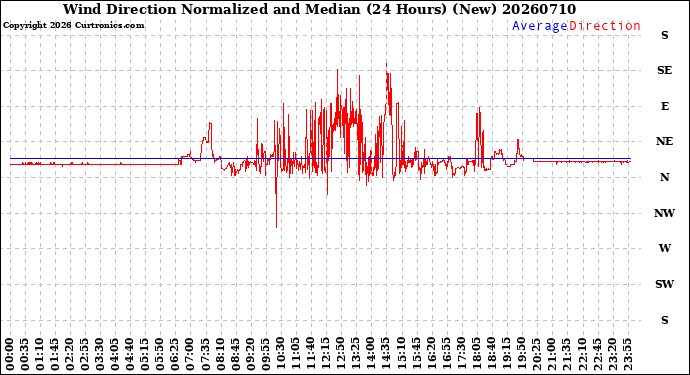Click the 22:45 time axis label
This screenshot has width=690, height=375.
click(x=597, y=355)
